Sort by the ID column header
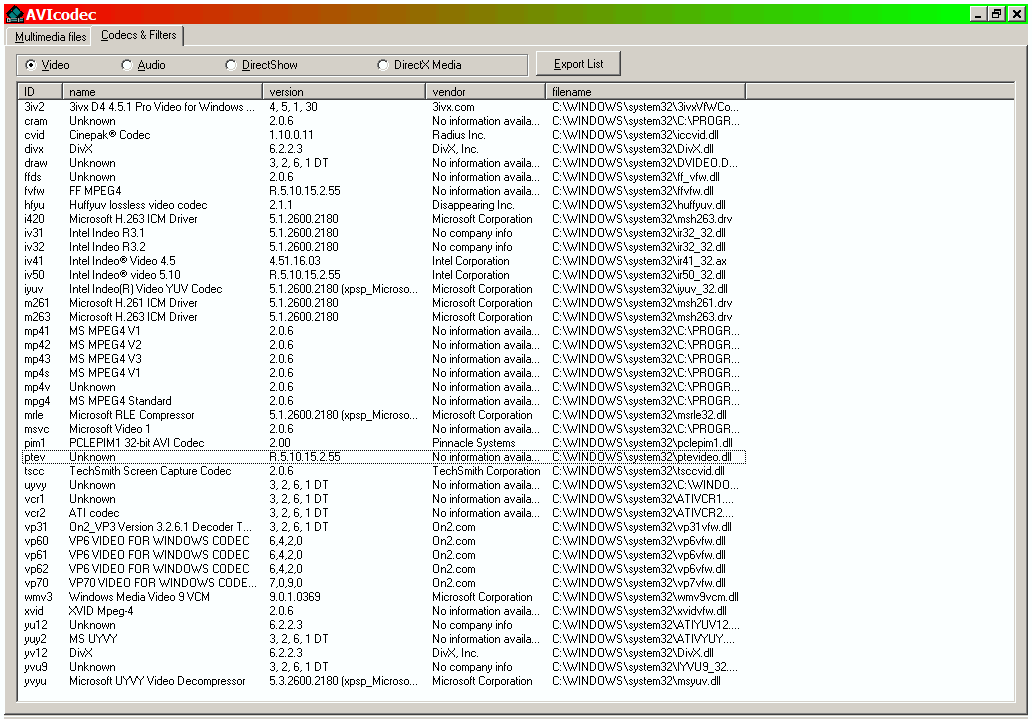This screenshot has width=1032, height=719. pyautogui.click(x=40, y=92)
